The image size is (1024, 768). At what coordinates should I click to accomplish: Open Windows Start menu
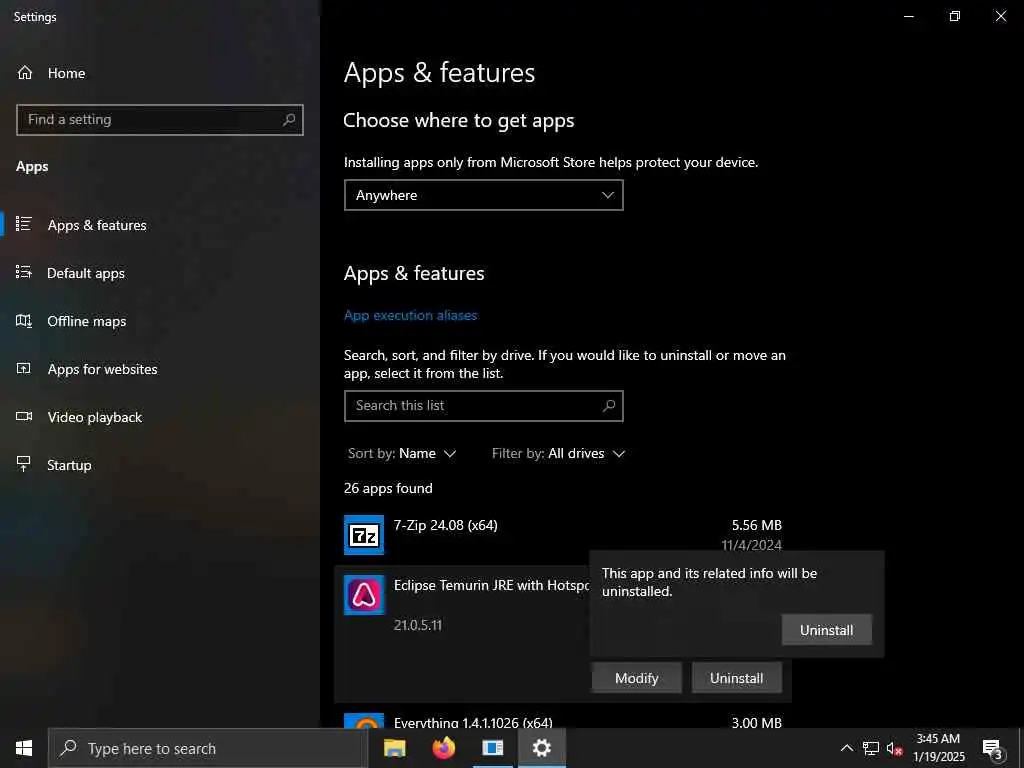coord(24,748)
